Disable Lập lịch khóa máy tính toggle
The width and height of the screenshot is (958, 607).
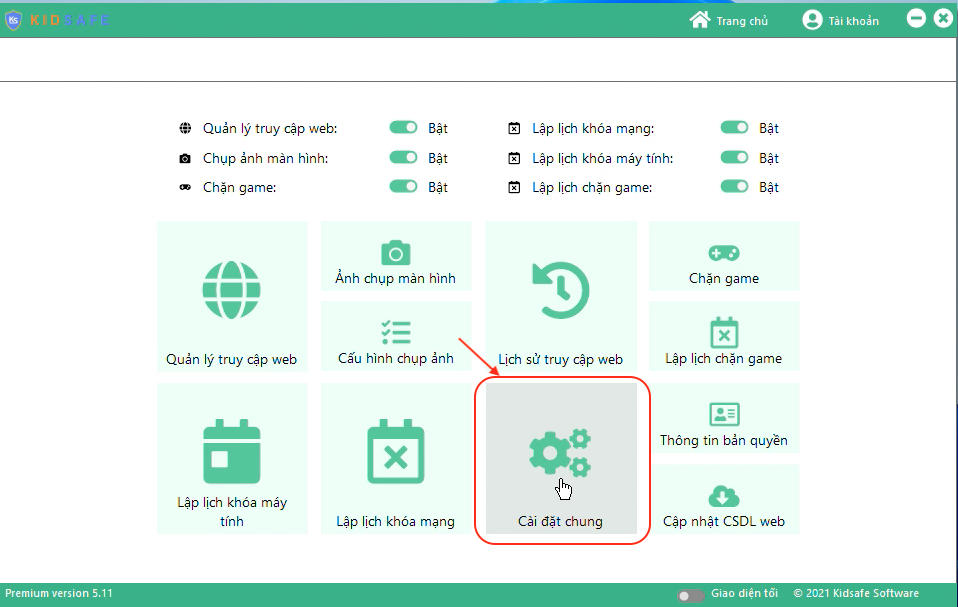pos(735,157)
